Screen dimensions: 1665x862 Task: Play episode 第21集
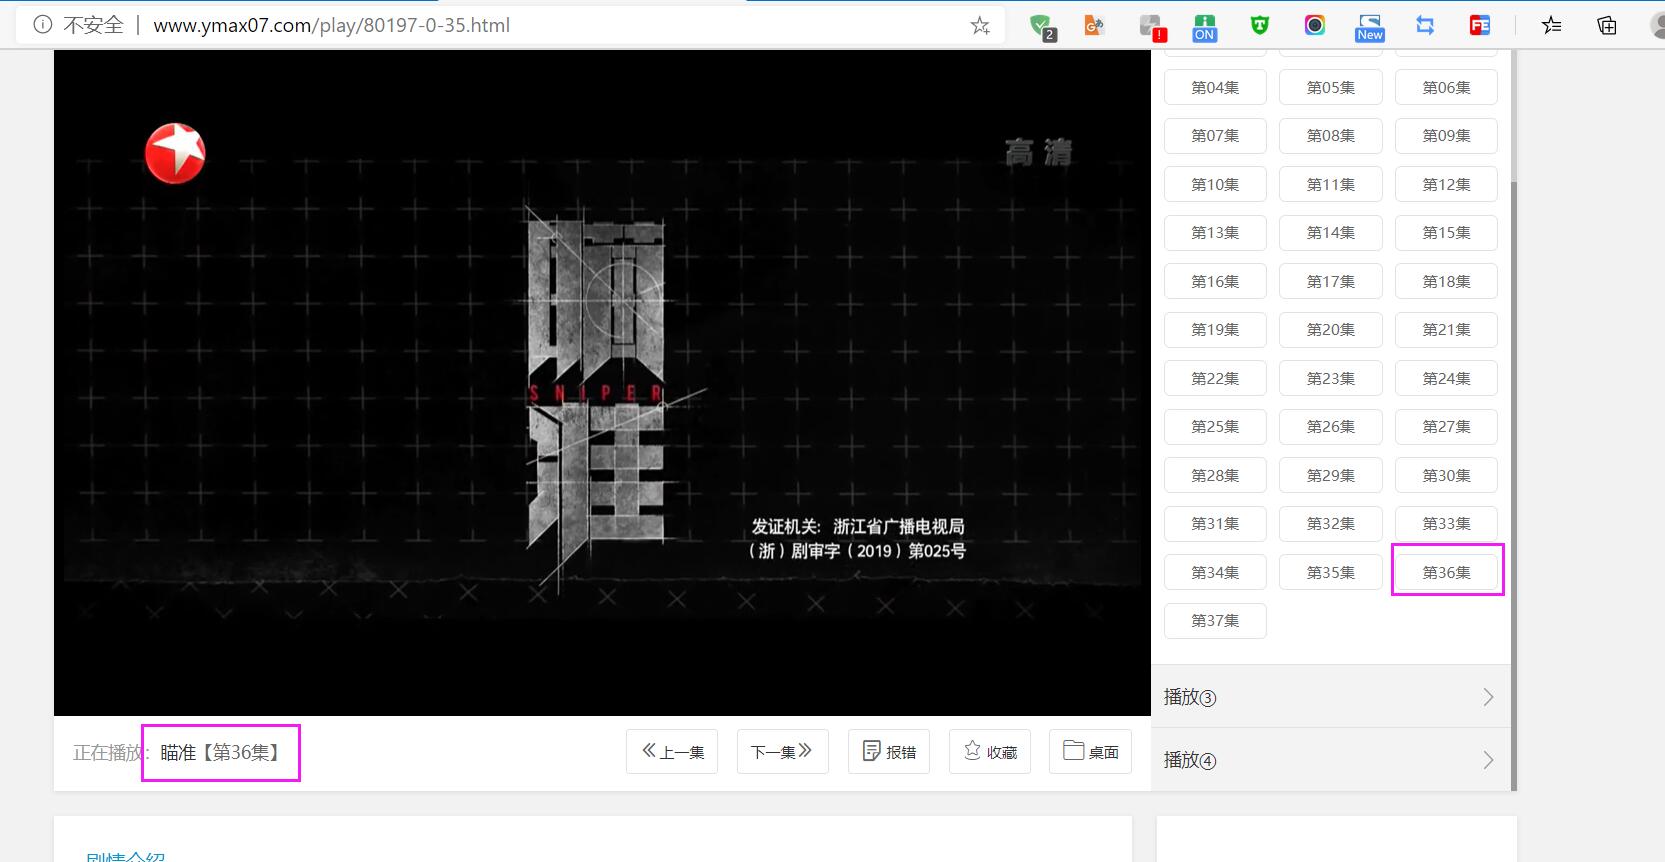click(1447, 329)
